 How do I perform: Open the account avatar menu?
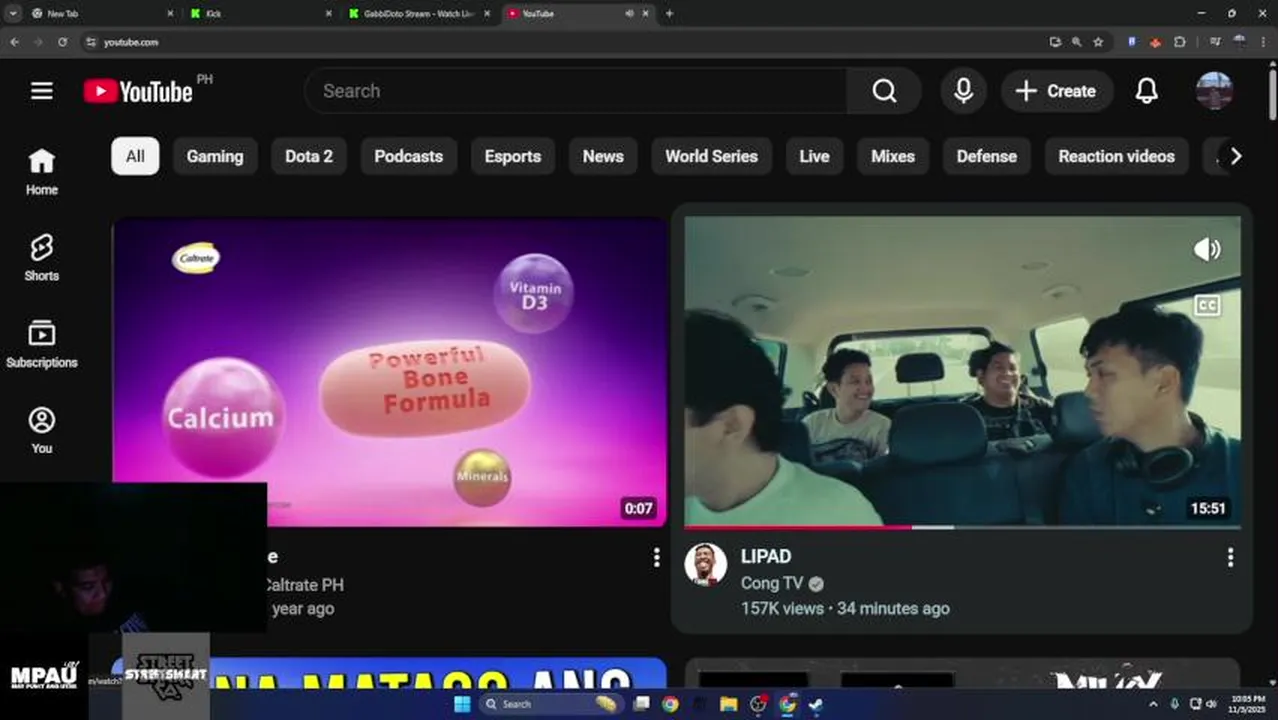click(x=1214, y=91)
